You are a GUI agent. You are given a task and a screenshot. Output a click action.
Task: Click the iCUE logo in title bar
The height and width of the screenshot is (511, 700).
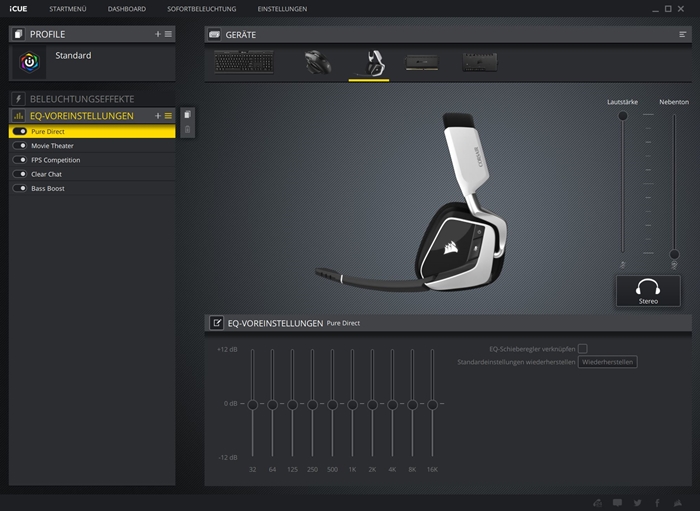tap(18, 9)
